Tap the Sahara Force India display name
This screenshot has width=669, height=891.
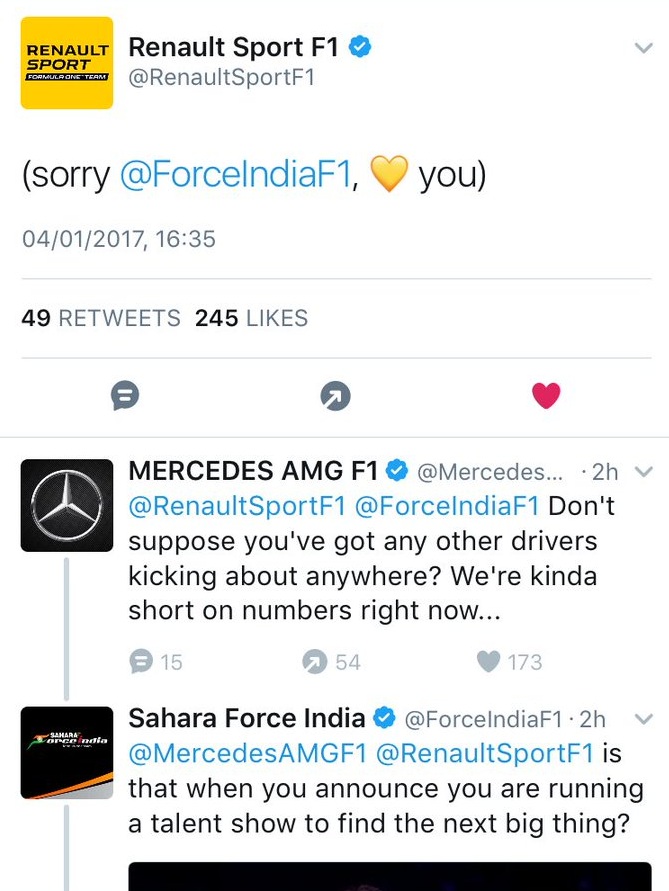point(247,718)
